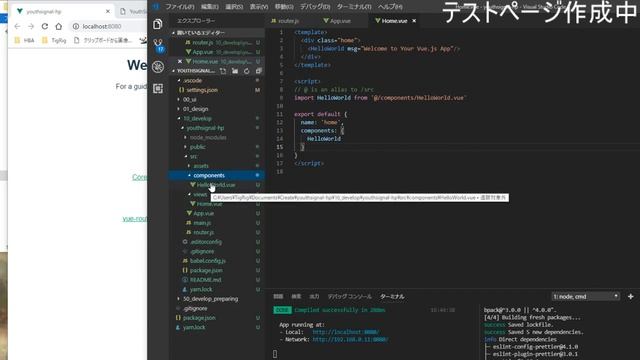Open .editorconfig file
This screenshot has width=640, height=360.
point(217,242)
